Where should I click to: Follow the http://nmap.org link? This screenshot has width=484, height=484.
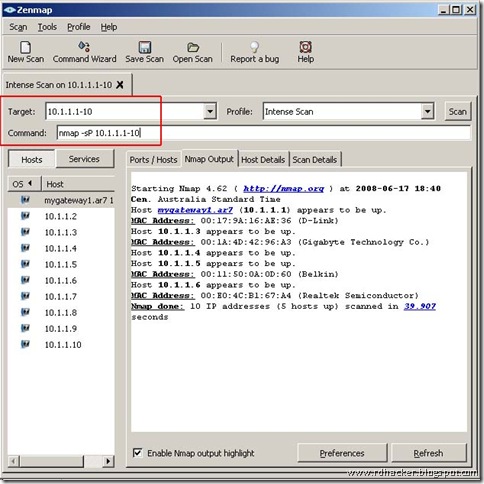(x=283, y=189)
